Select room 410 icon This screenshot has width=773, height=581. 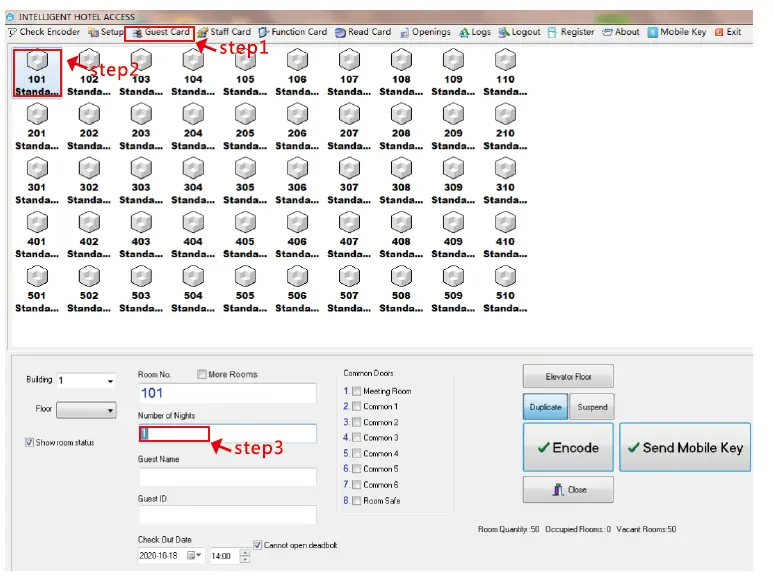coord(505,223)
